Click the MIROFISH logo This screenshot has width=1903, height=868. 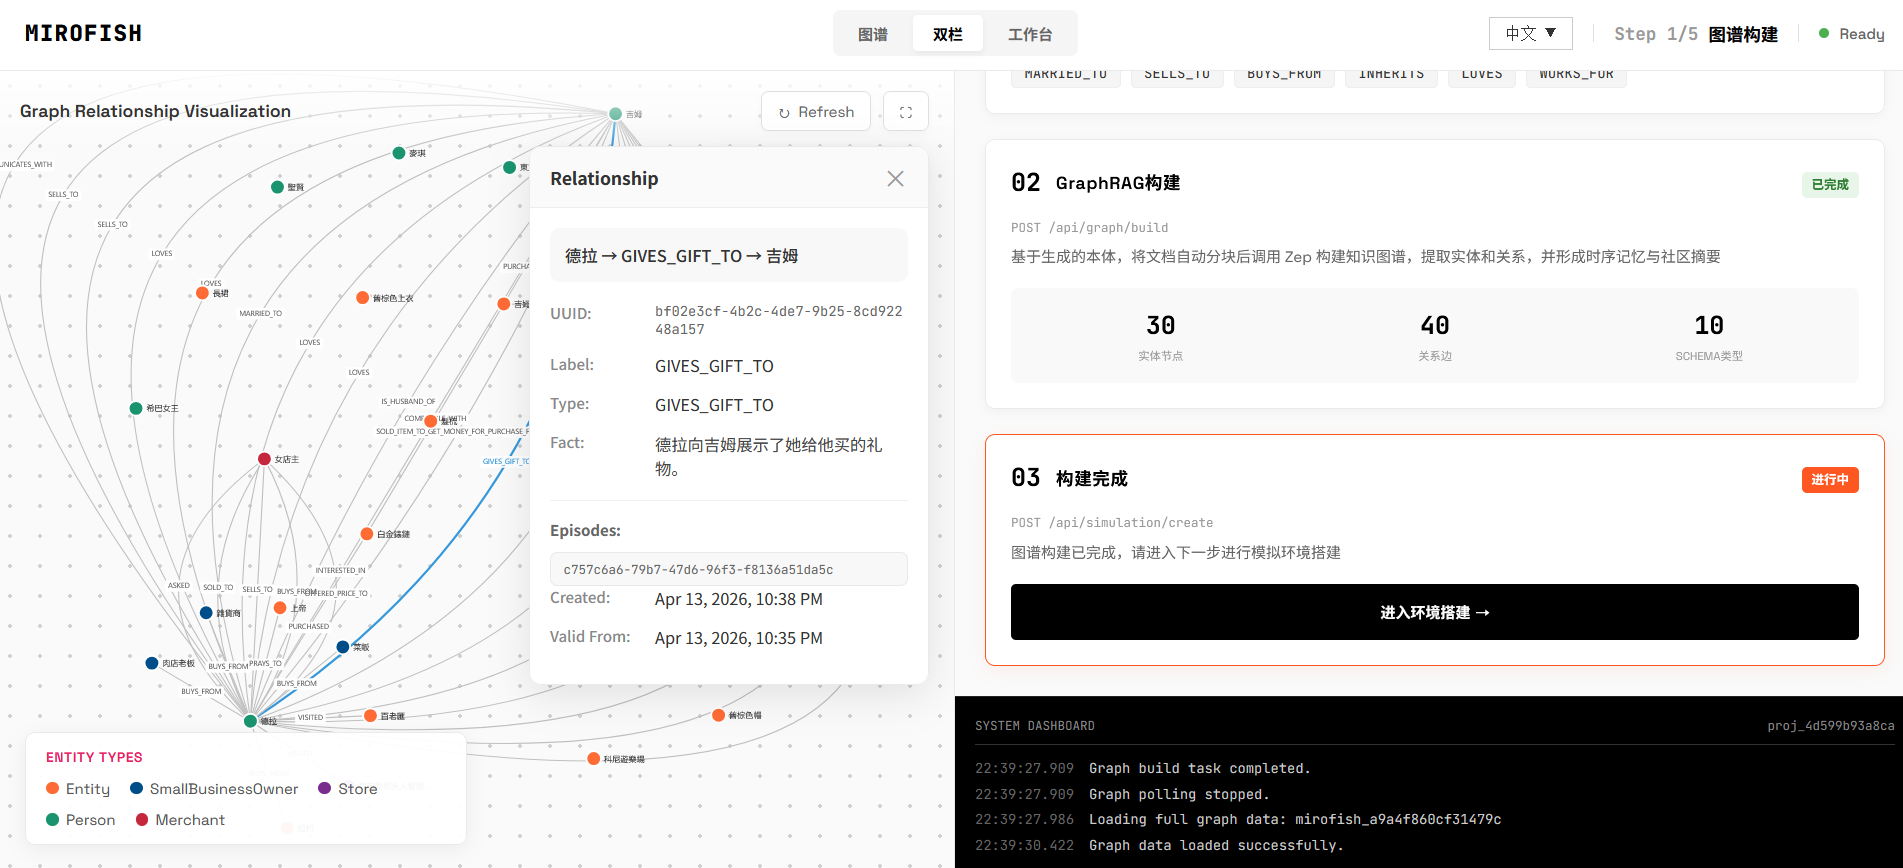pyautogui.click(x=83, y=33)
